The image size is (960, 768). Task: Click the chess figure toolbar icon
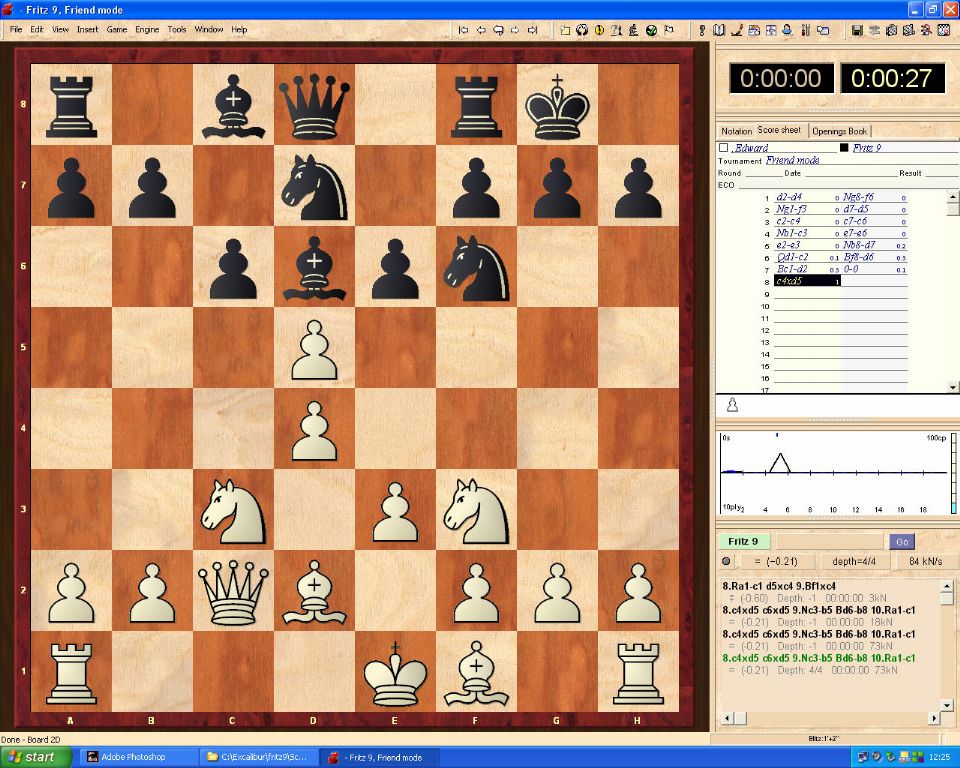[634, 29]
